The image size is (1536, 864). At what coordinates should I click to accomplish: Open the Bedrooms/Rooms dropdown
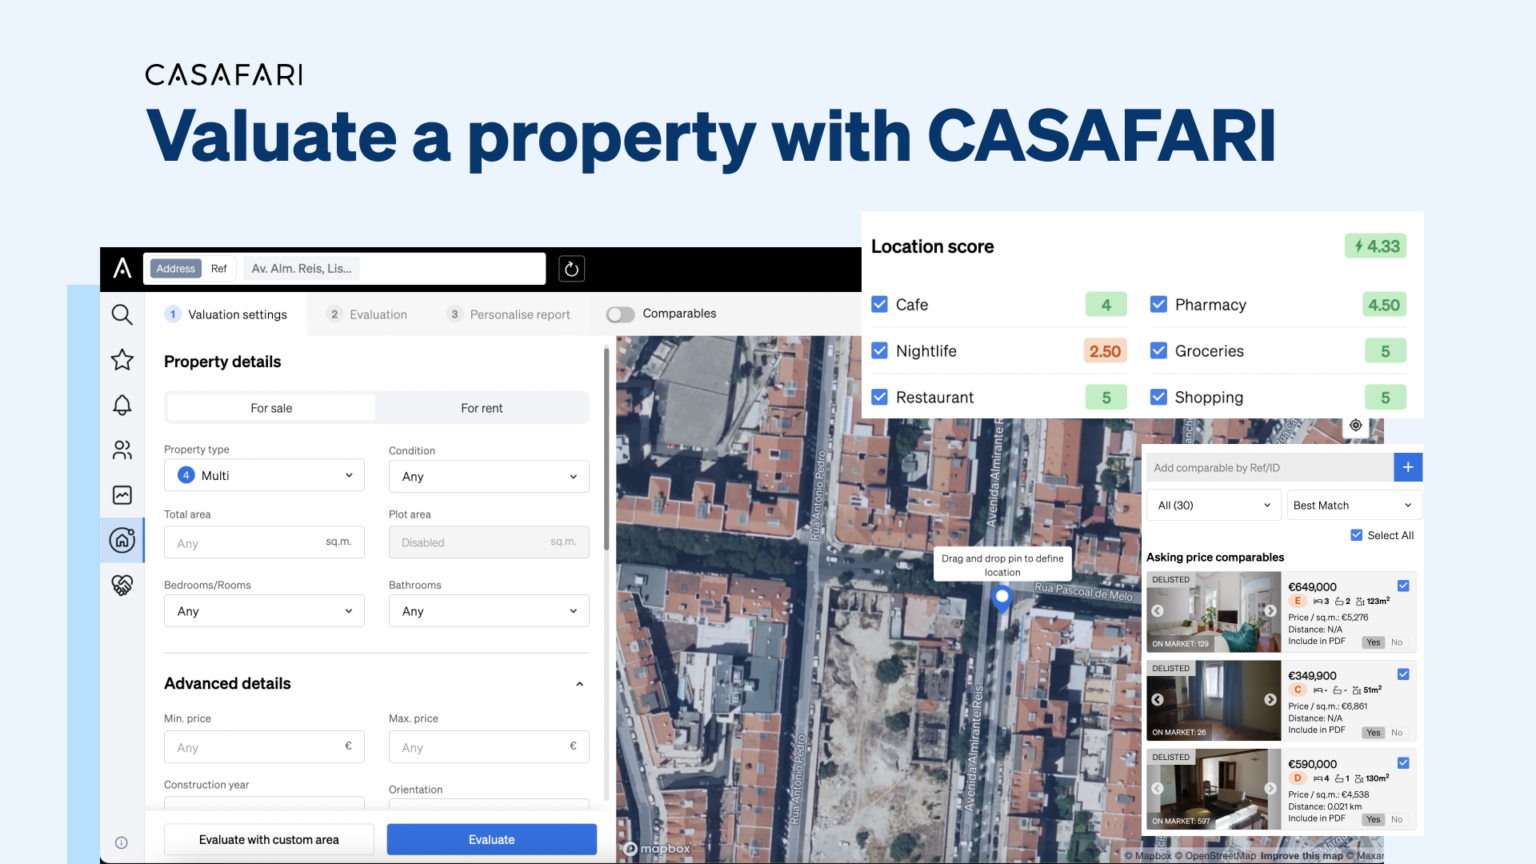[264, 611]
